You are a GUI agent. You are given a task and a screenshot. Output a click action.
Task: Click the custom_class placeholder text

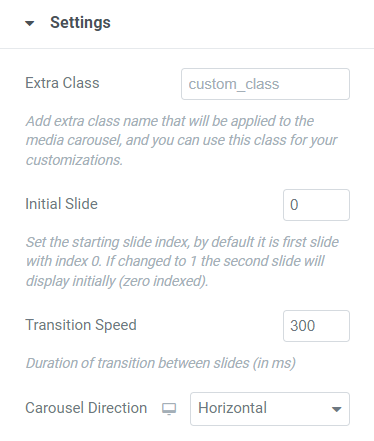coord(234,84)
